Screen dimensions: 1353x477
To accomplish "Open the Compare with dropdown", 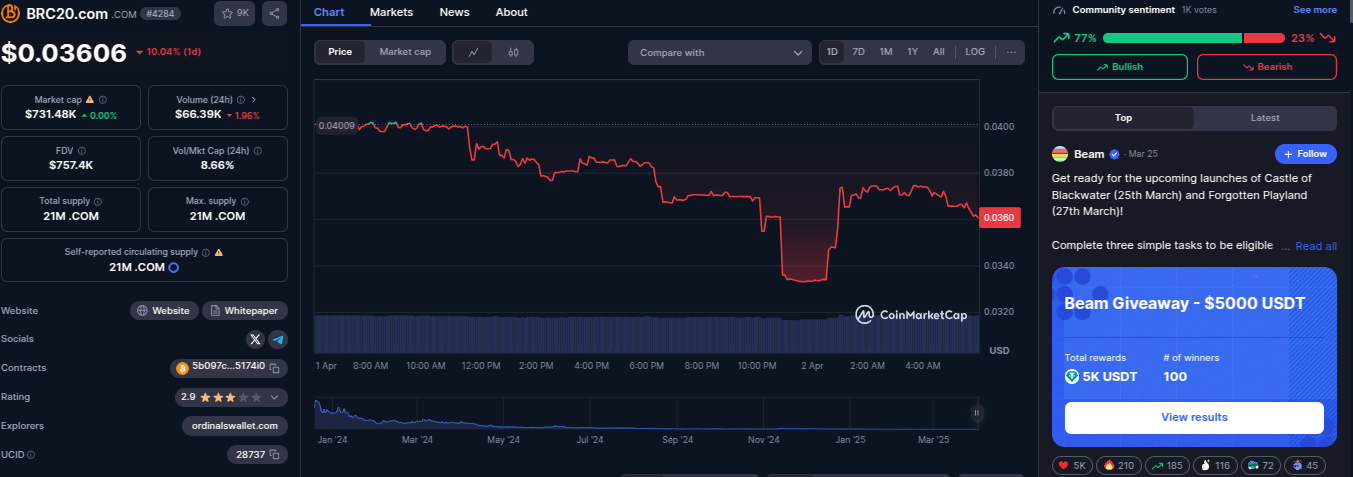I will coord(719,52).
